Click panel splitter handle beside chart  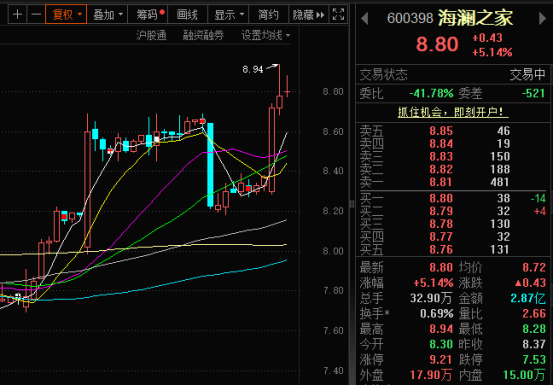click(x=352, y=204)
